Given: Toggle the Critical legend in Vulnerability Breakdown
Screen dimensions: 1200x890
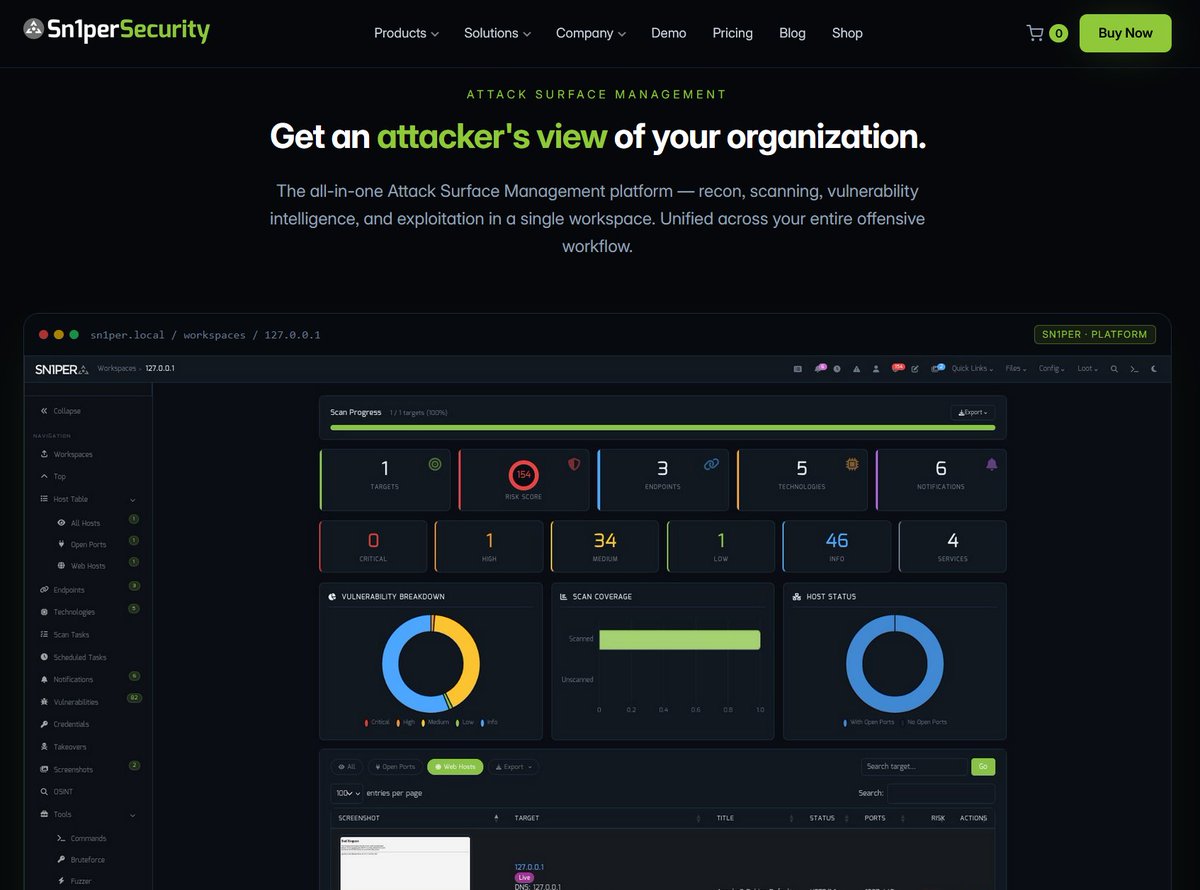Looking at the screenshot, I should [377, 722].
